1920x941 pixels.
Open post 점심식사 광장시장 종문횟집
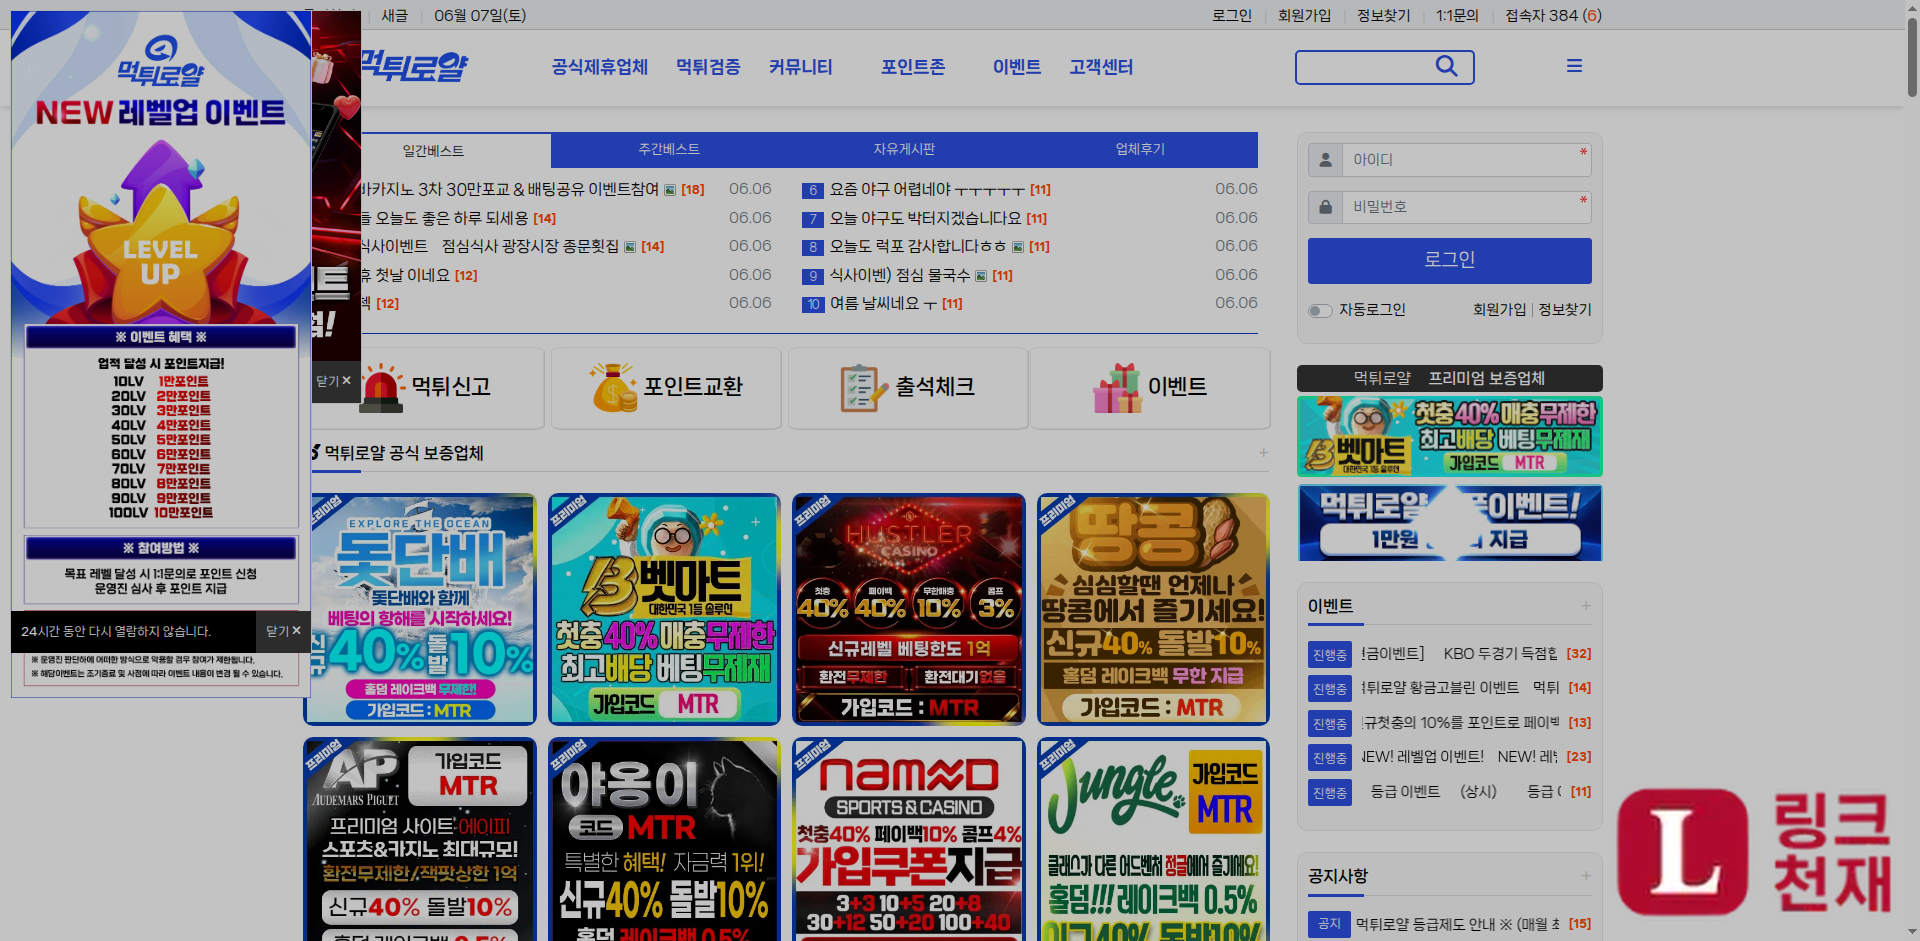click(x=489, y=246)
